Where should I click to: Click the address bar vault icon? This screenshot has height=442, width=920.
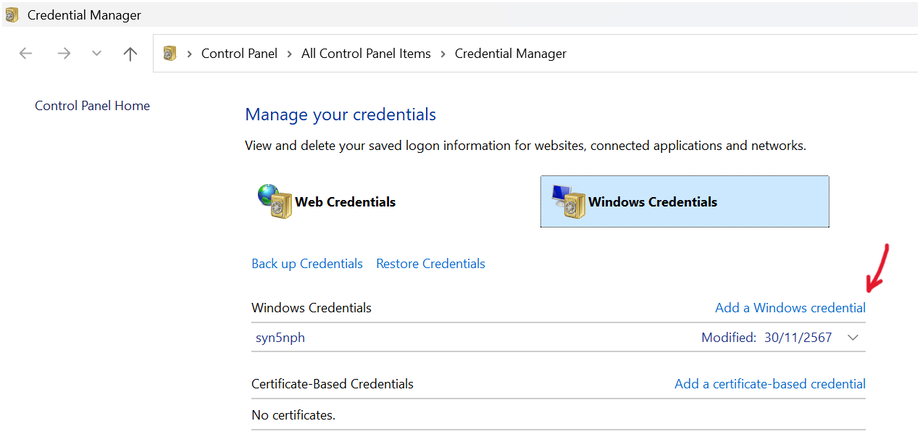[x=170, y=54]
